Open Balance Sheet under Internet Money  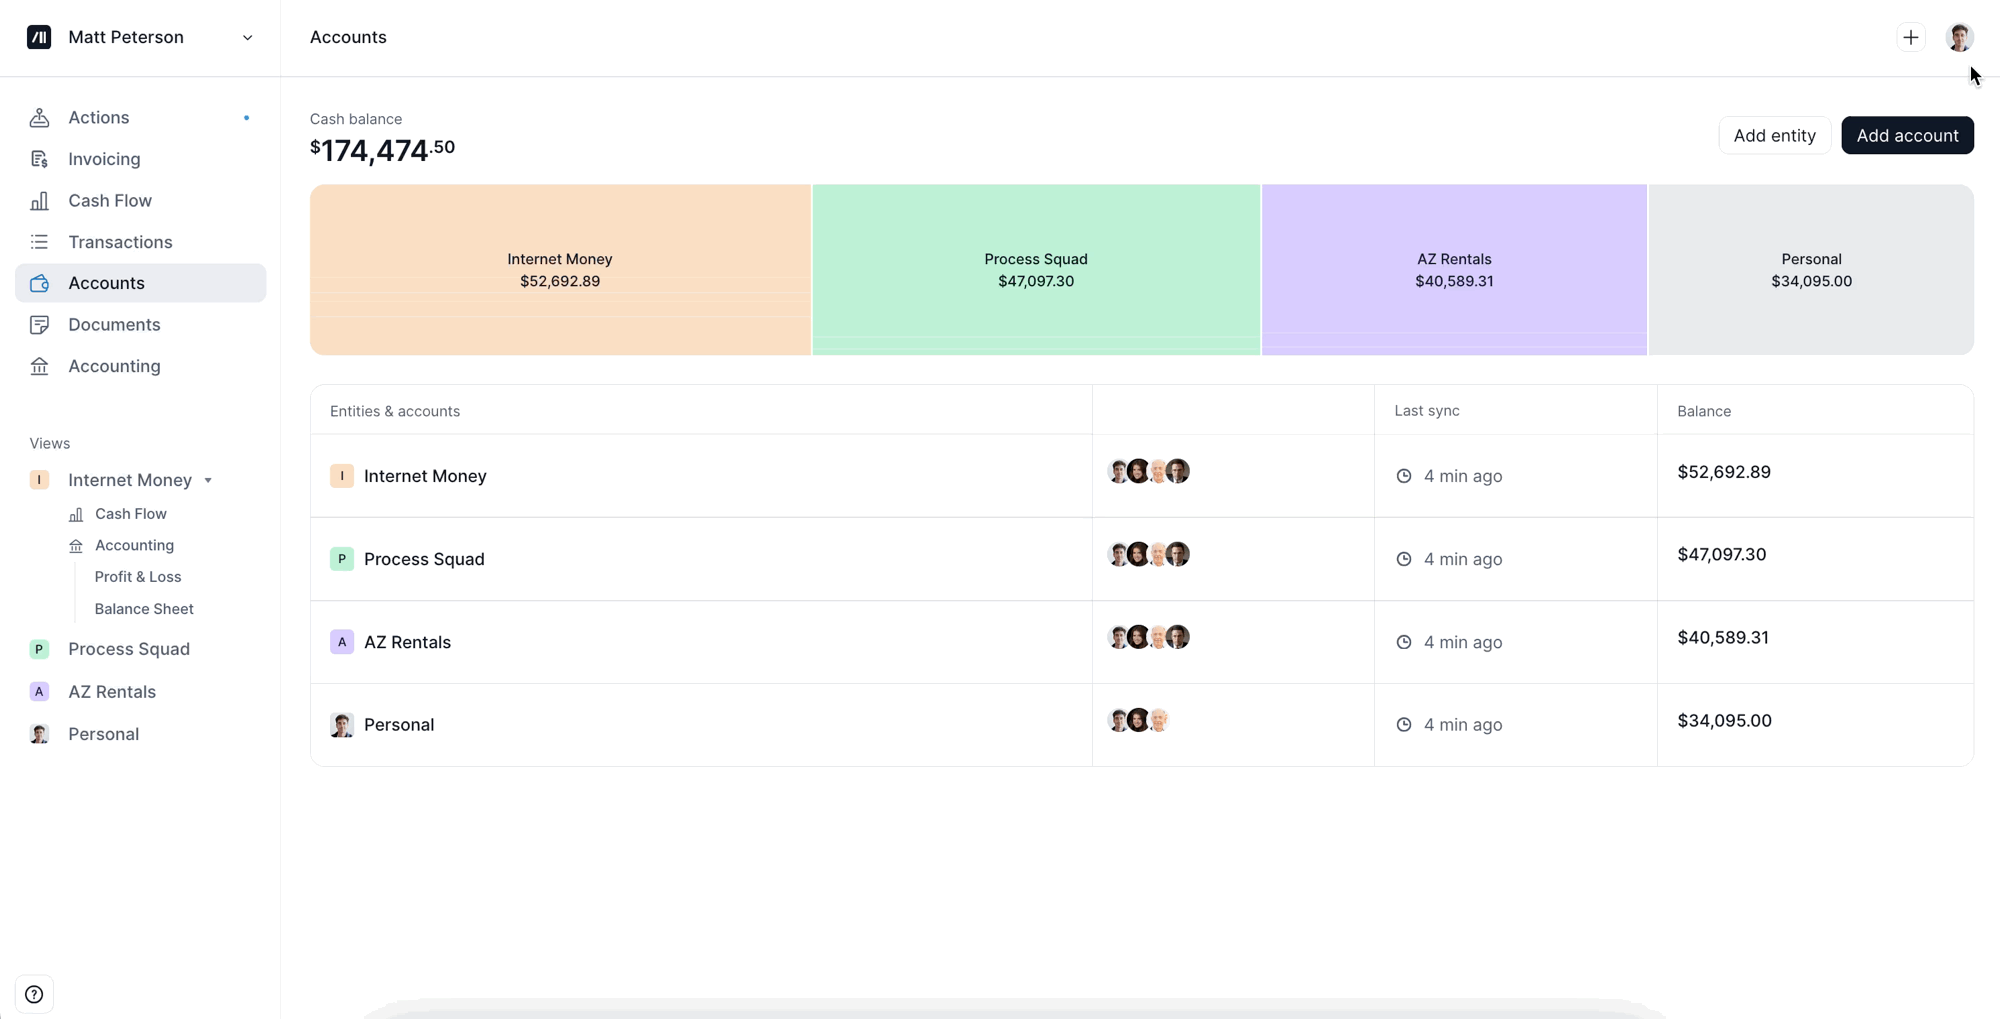pyautogui.click(x=144, y=609)
